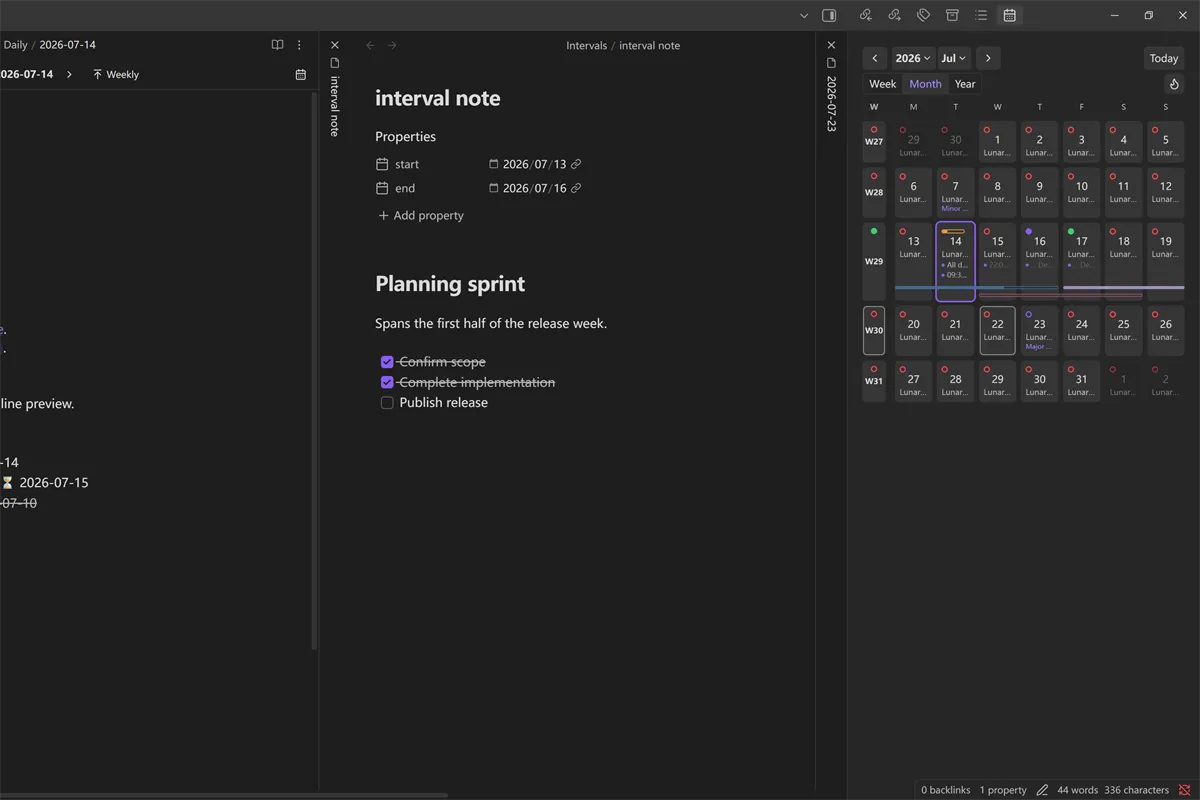Open the 2026 year dropdown
Image resolution: width=1200 pixels, height=800 pixels.
point(913,58)
